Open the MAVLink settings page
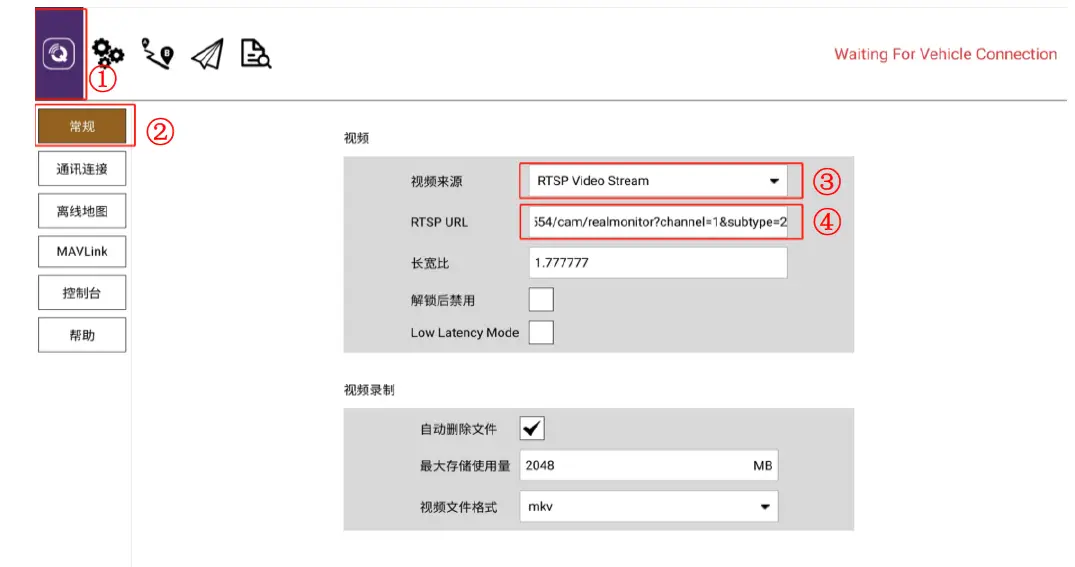 point(82,251)
